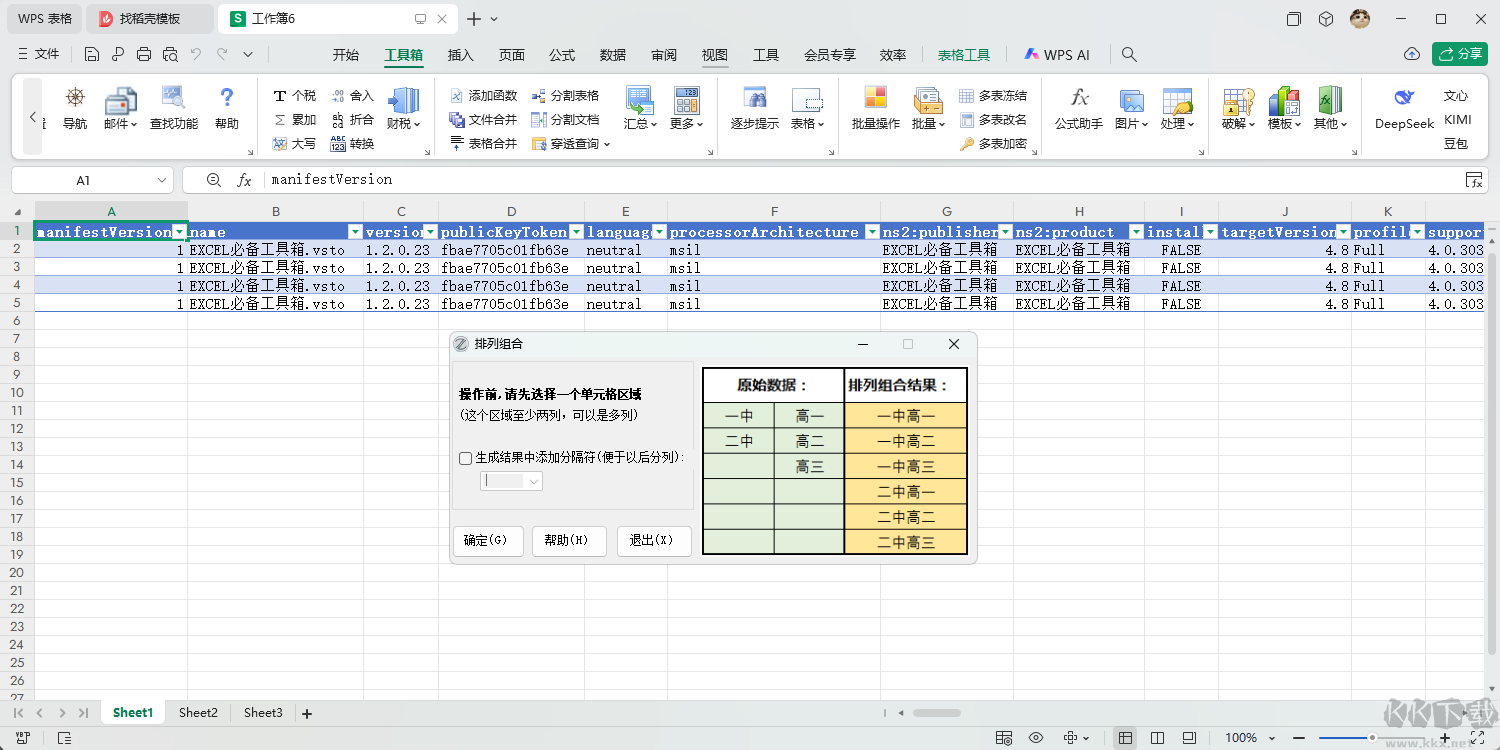Open the name column filter dropdown
The height and width of the screenshot is (750, 1500).
(x=355, y=232)
